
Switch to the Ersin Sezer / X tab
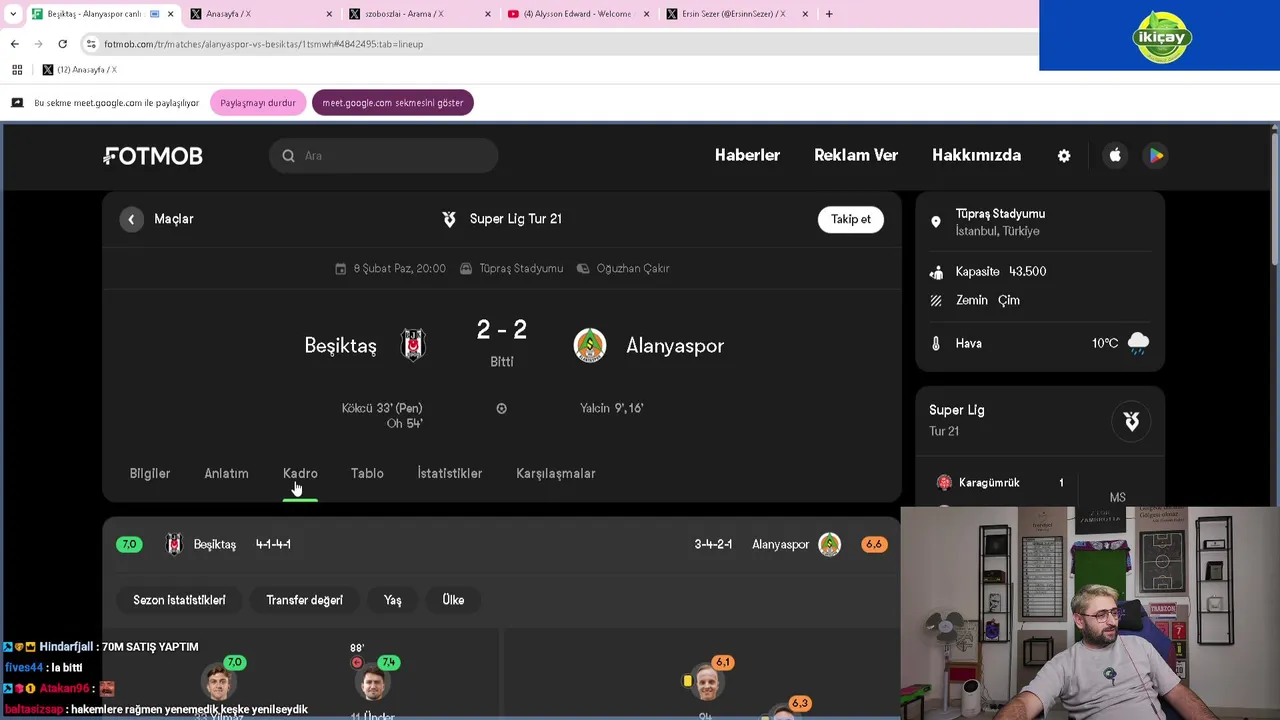pyautogui.click(x=737, y=14)
